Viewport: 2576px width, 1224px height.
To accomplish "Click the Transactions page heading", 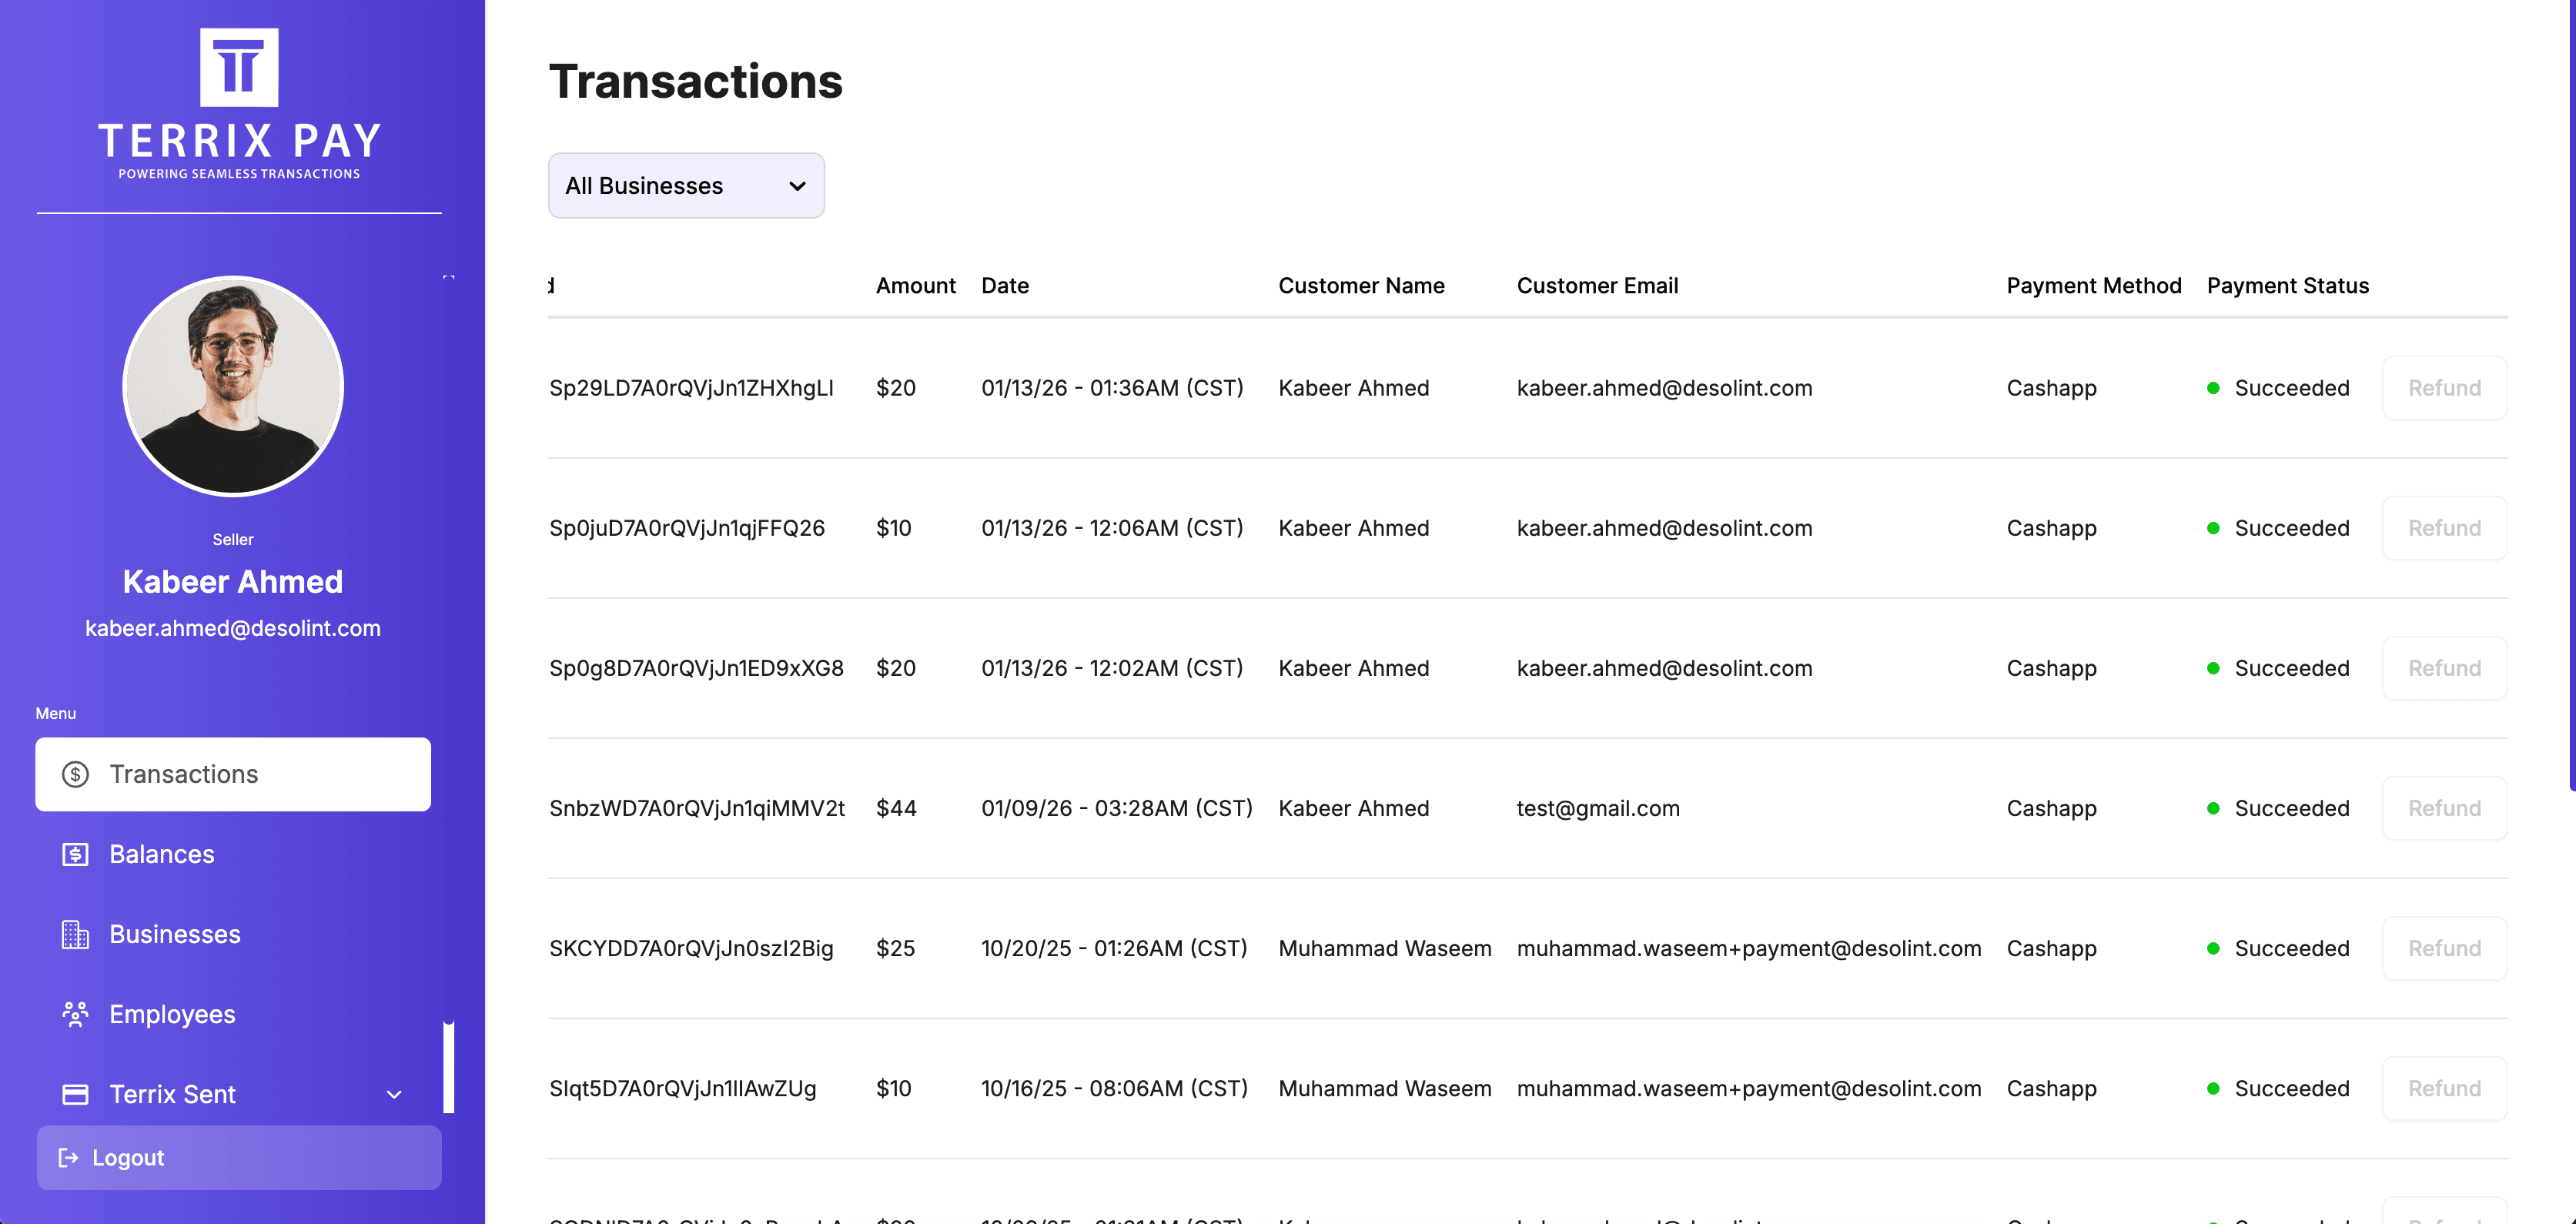I will coord(696,81).
